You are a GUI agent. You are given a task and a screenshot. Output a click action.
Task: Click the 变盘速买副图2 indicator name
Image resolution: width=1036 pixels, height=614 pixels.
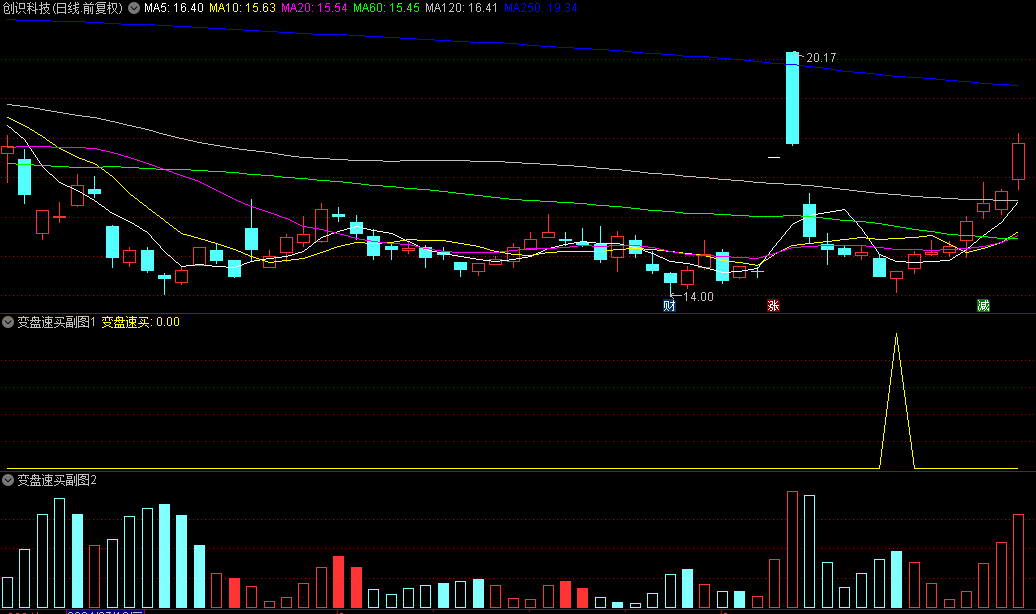[x=57, y=480]
